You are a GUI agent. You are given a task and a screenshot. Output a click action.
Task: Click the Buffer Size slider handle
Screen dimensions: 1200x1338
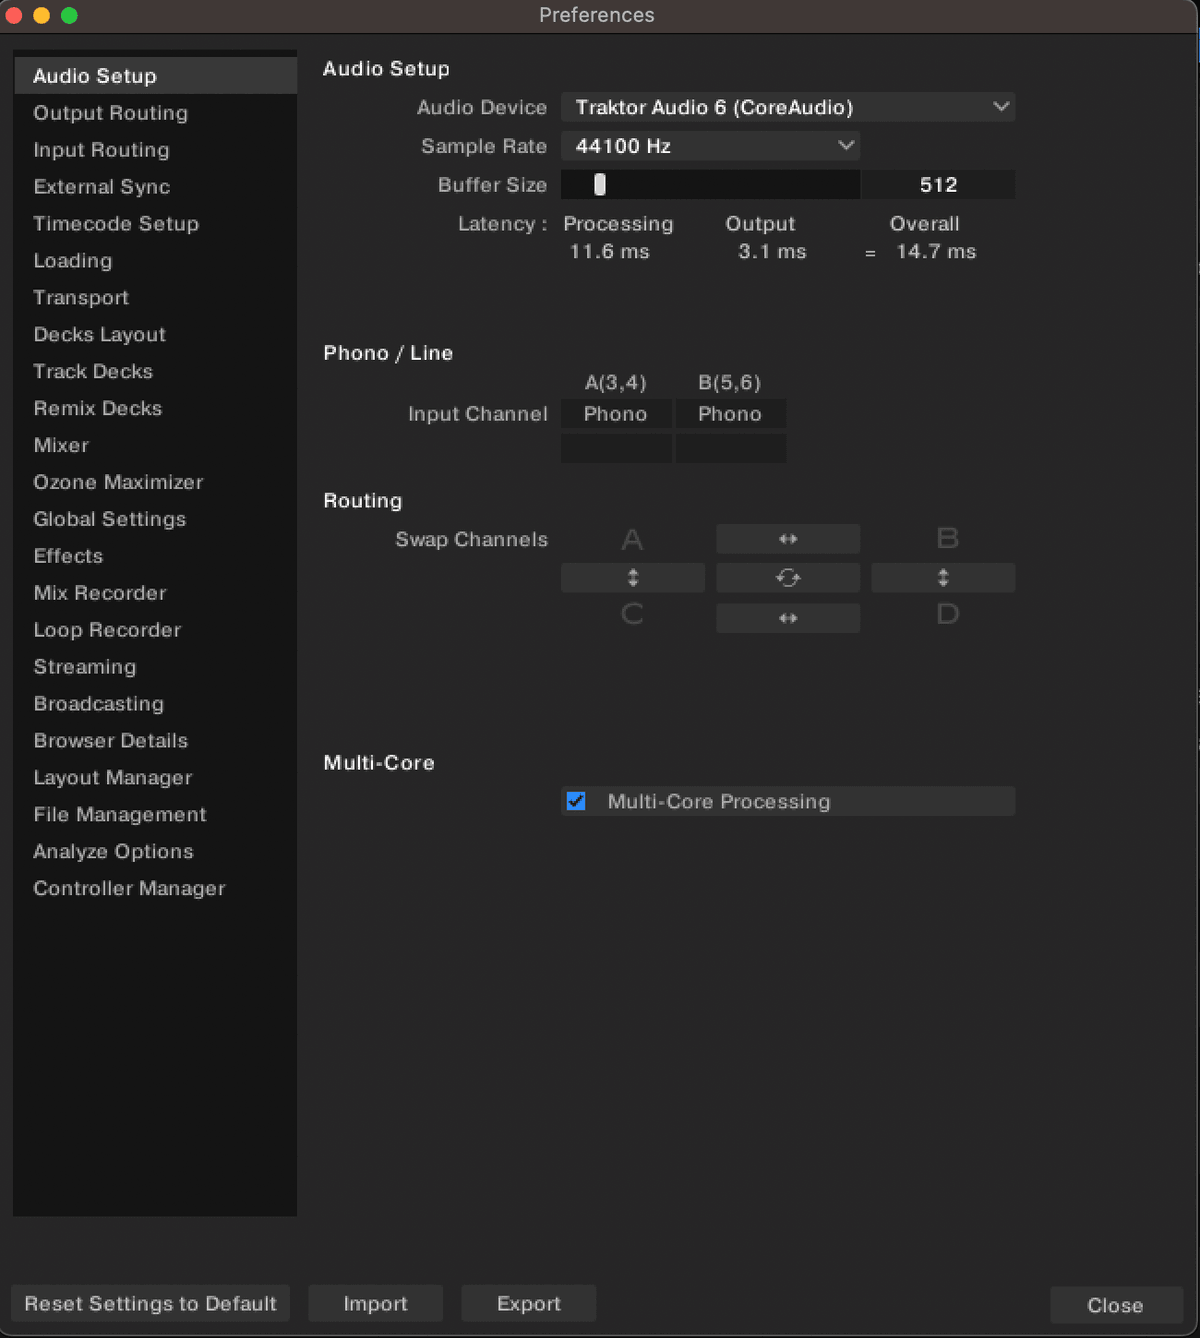click(x=600, y=185)
